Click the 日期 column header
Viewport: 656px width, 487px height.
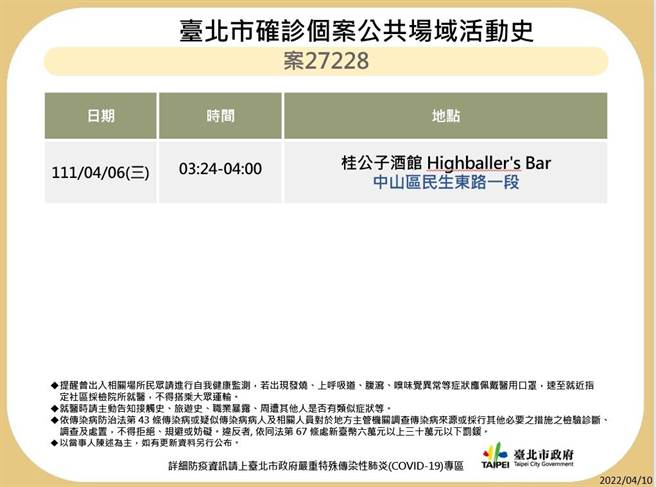click(x=100, y=116)
